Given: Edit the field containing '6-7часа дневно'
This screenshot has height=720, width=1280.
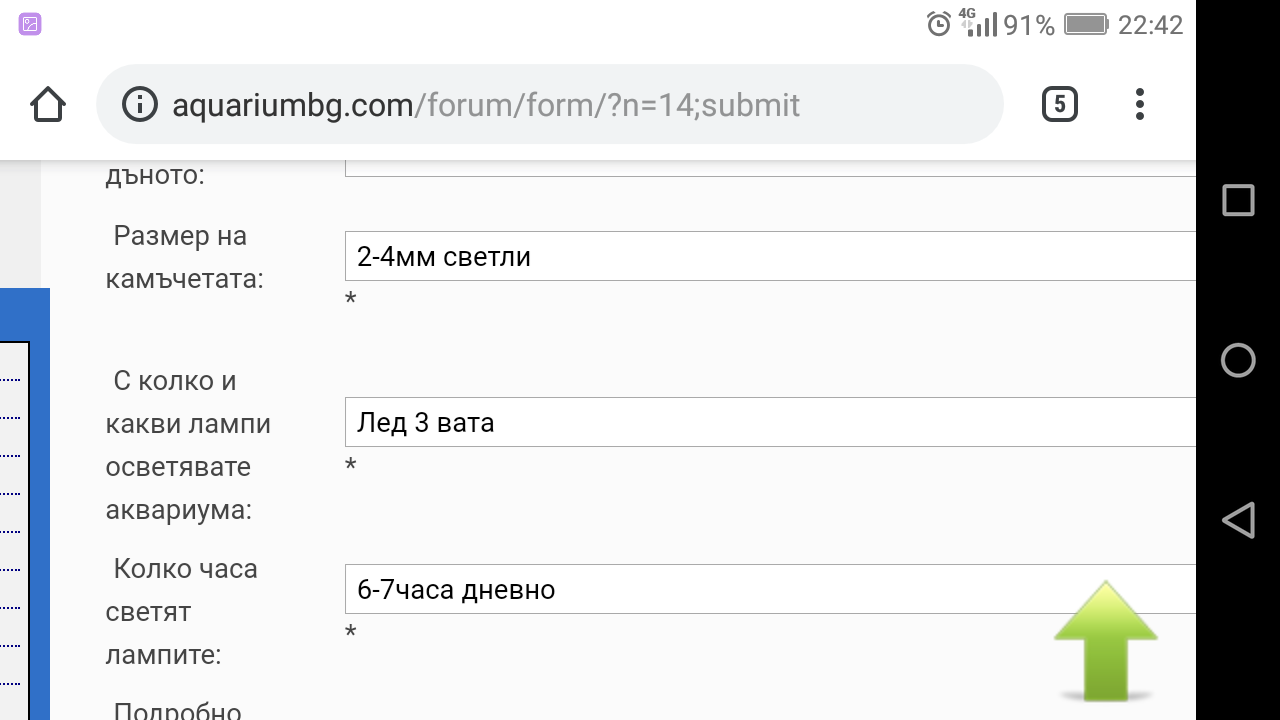Looking at the screenshot, I should 770,590.
